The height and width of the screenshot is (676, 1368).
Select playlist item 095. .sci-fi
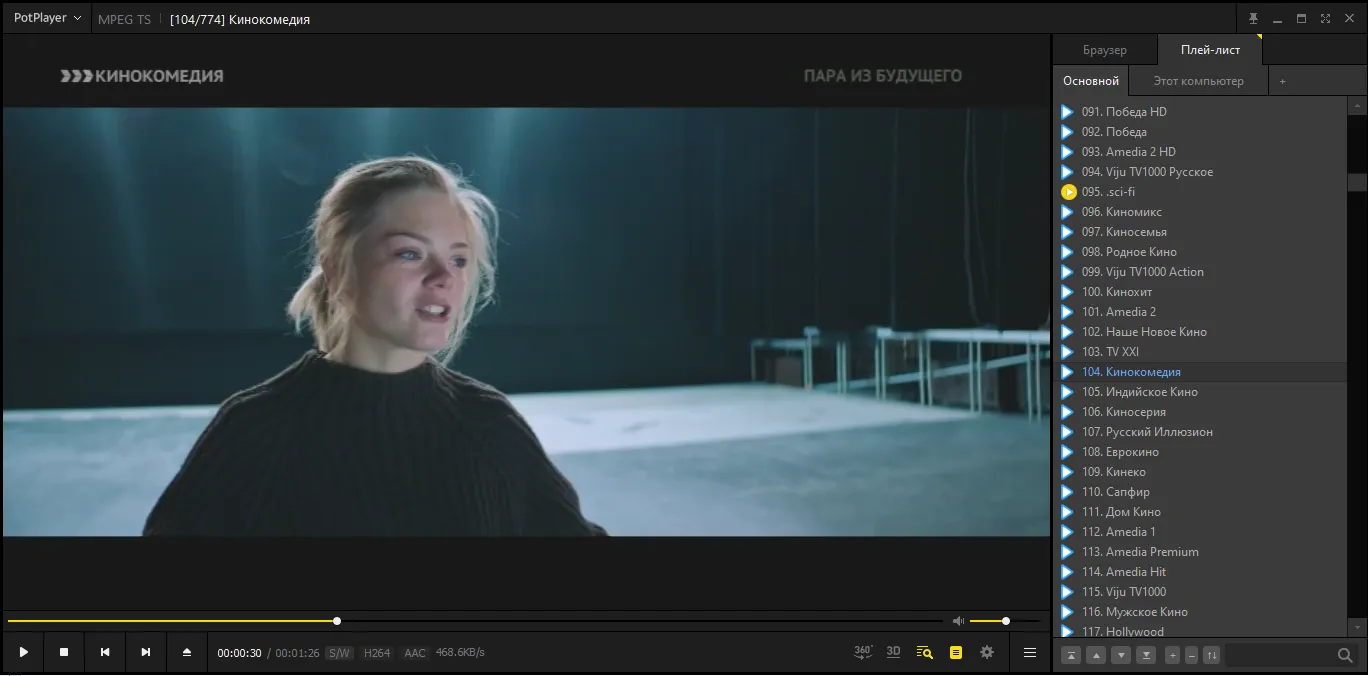[x=1201, y=192]
